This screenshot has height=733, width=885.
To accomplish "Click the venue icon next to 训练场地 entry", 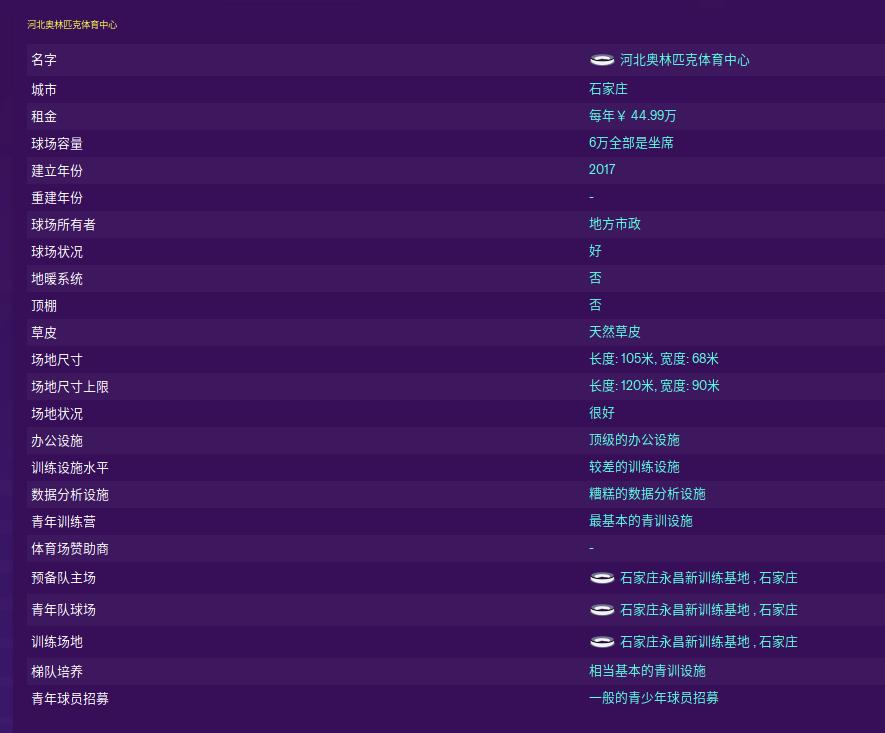I will pyautogui.click(x=601, y=641).
